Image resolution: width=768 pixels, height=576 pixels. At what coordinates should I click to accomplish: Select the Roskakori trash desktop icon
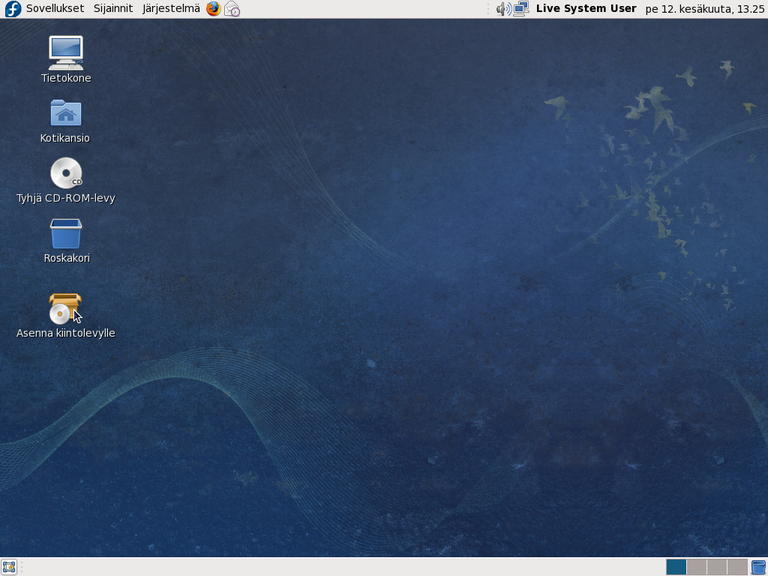[x=66, y=234]
